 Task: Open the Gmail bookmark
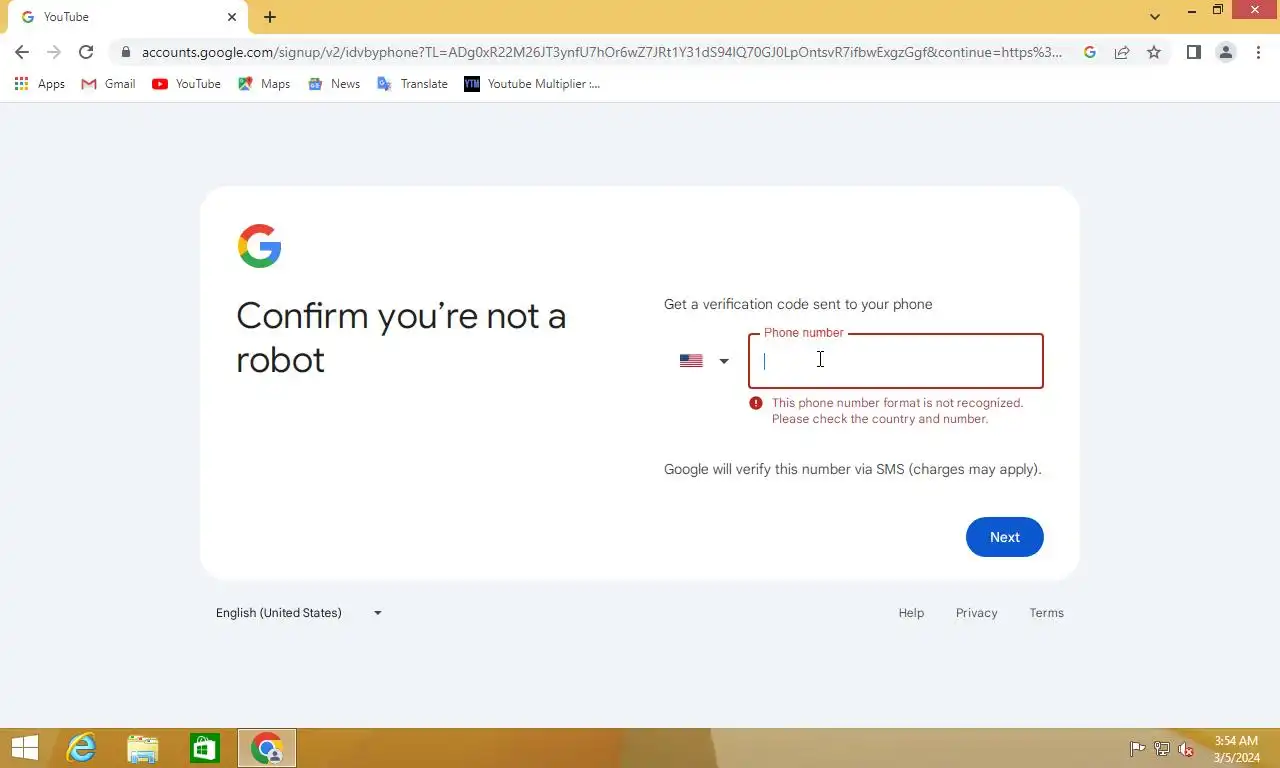(108, 84)
